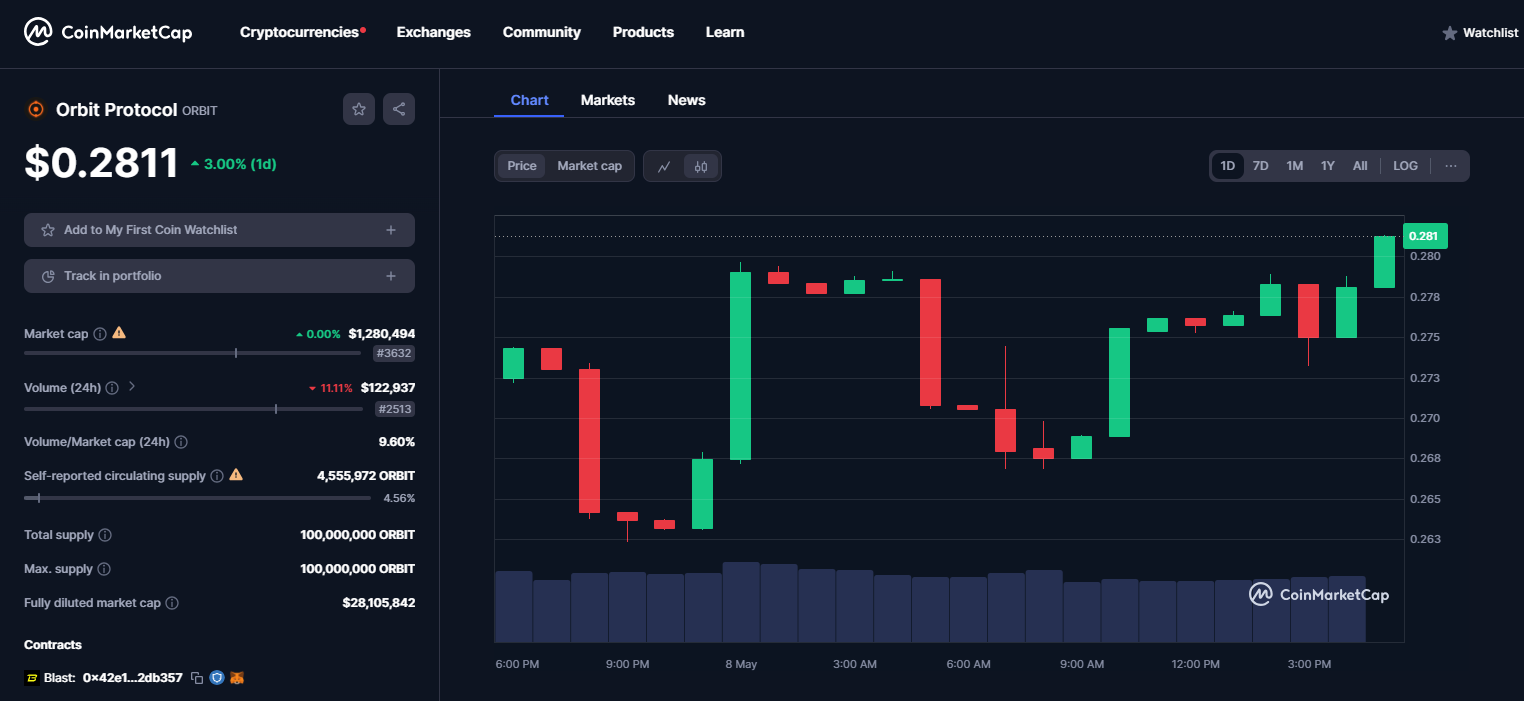Click Add to My First Coin Watchlist

pyautogui.click(x=219, y=230)
